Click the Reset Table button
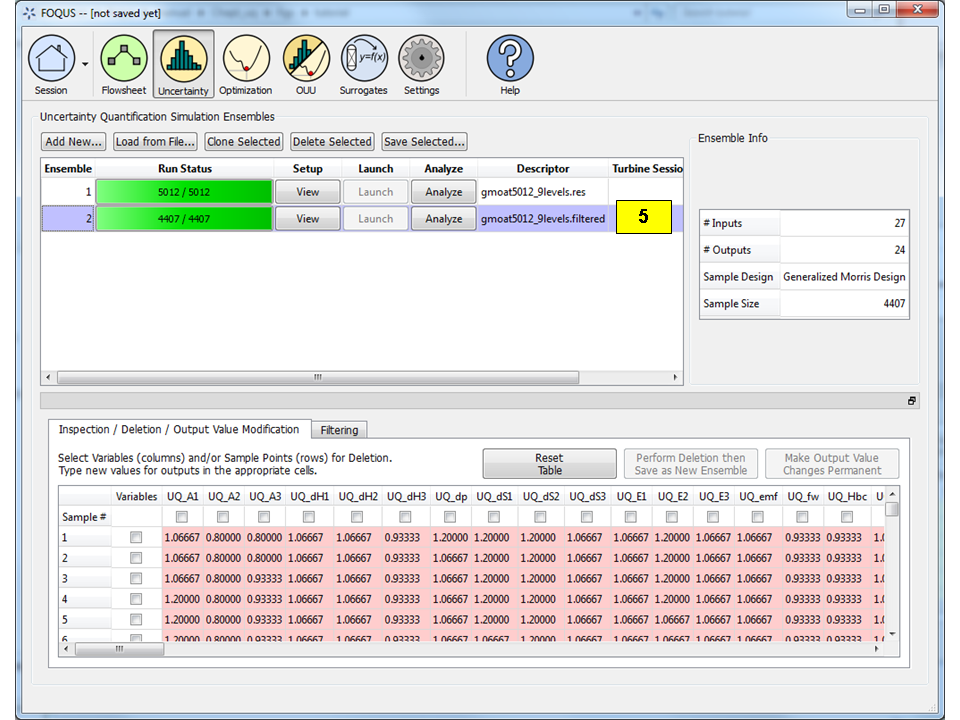 (549, 463)
